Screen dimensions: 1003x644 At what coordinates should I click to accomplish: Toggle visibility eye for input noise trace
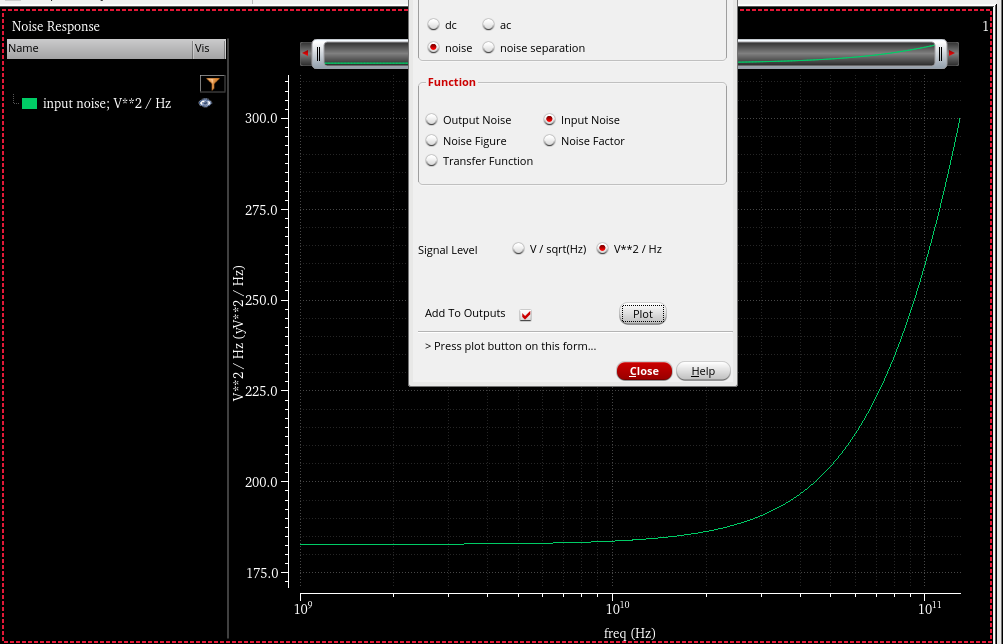click(205, 103)
